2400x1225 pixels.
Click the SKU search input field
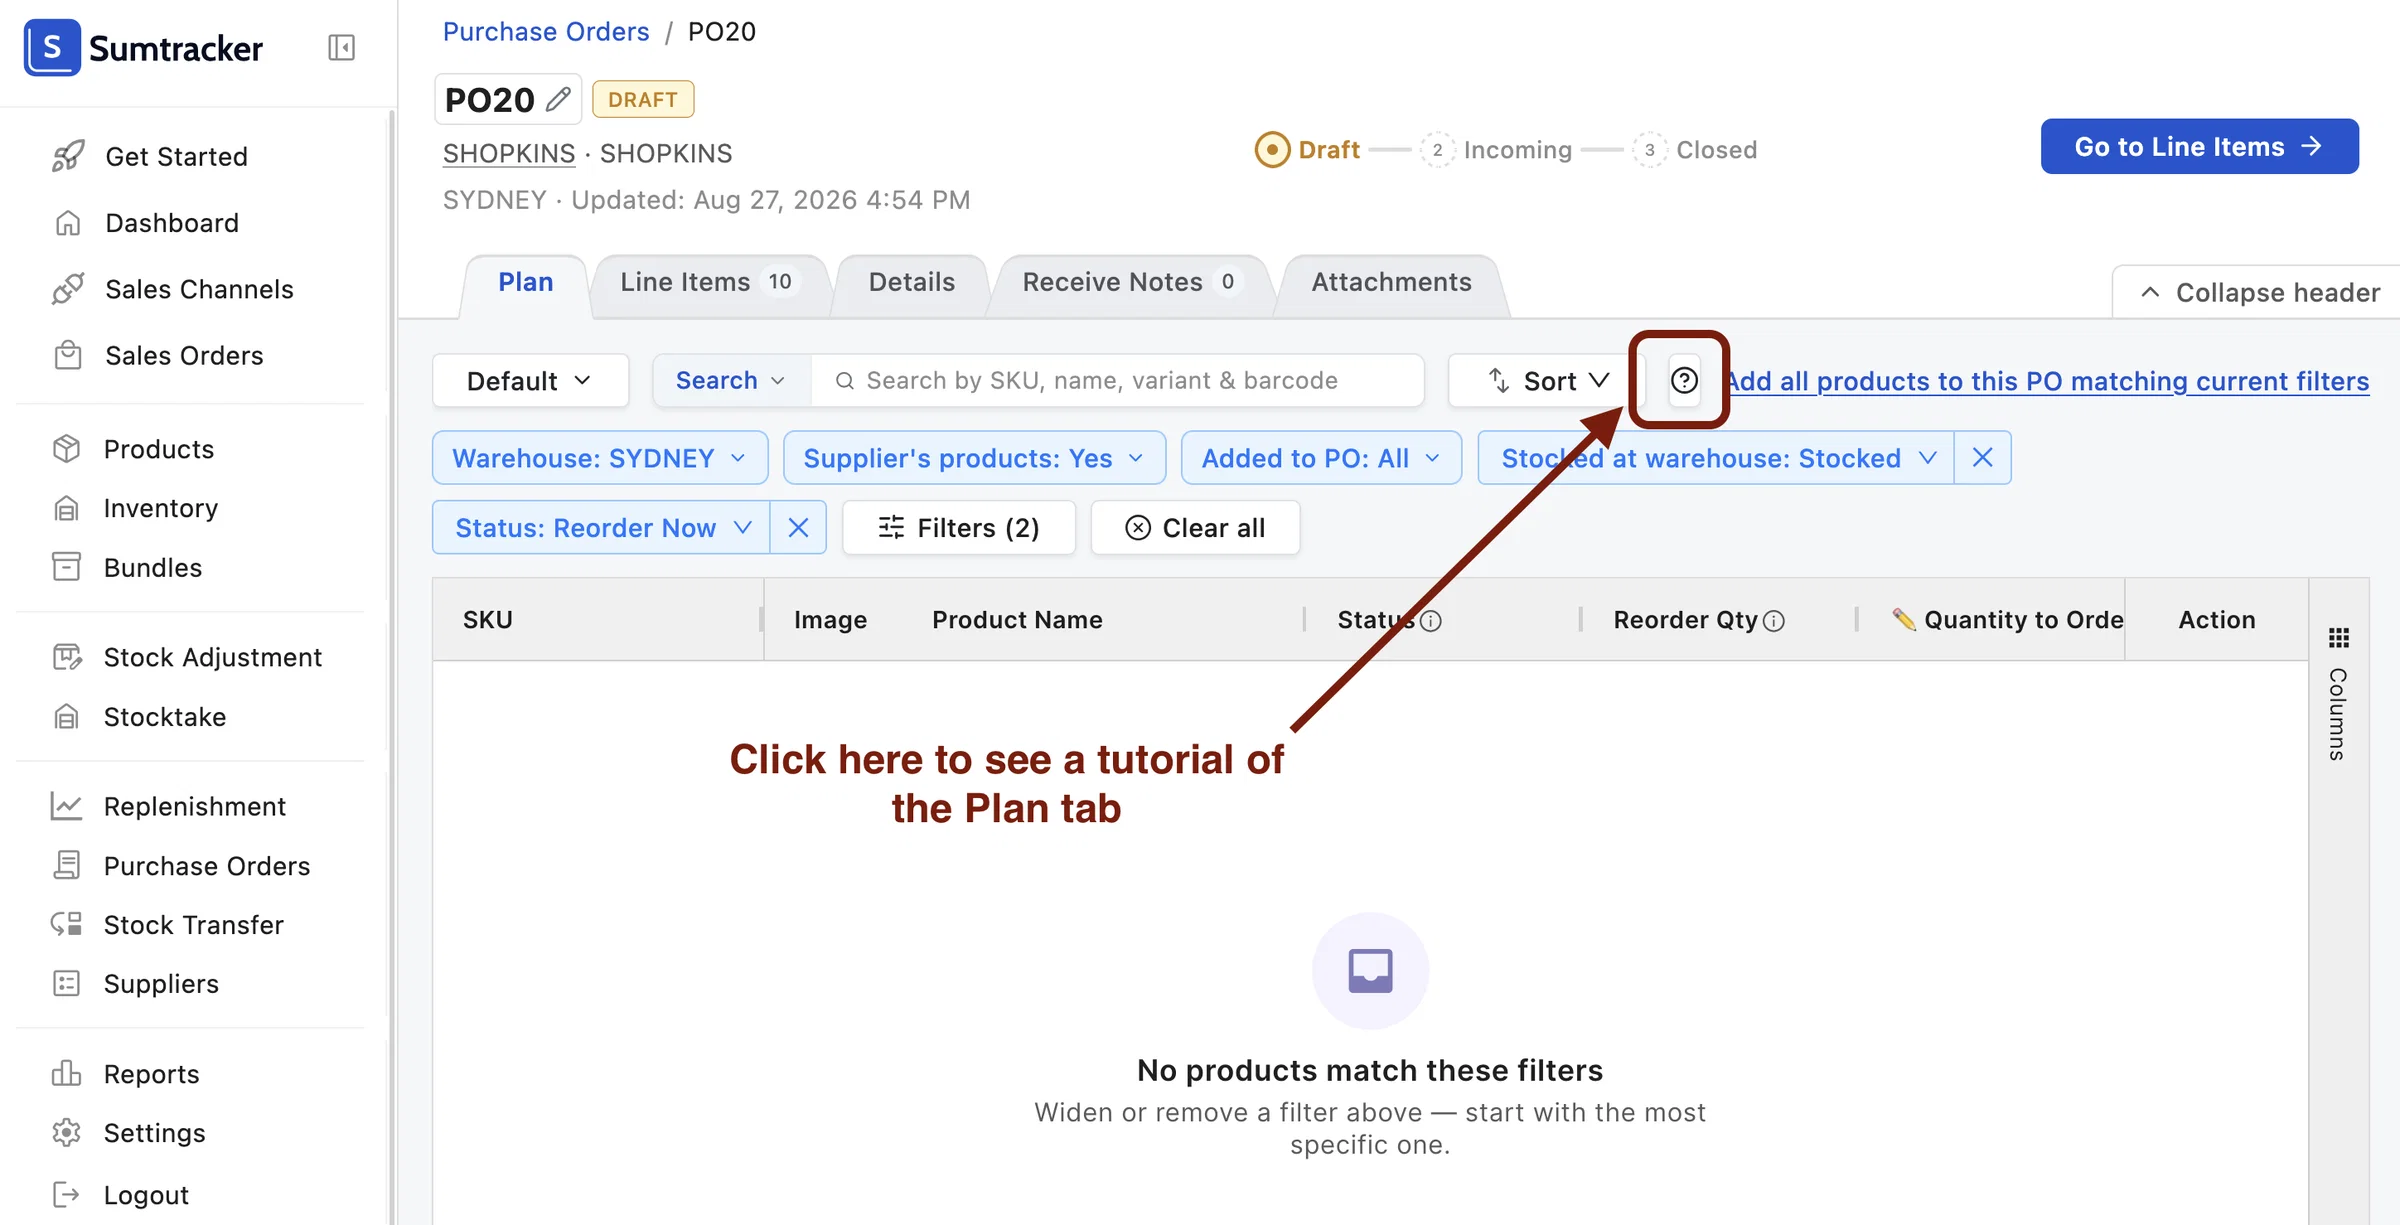(1118, 381)
